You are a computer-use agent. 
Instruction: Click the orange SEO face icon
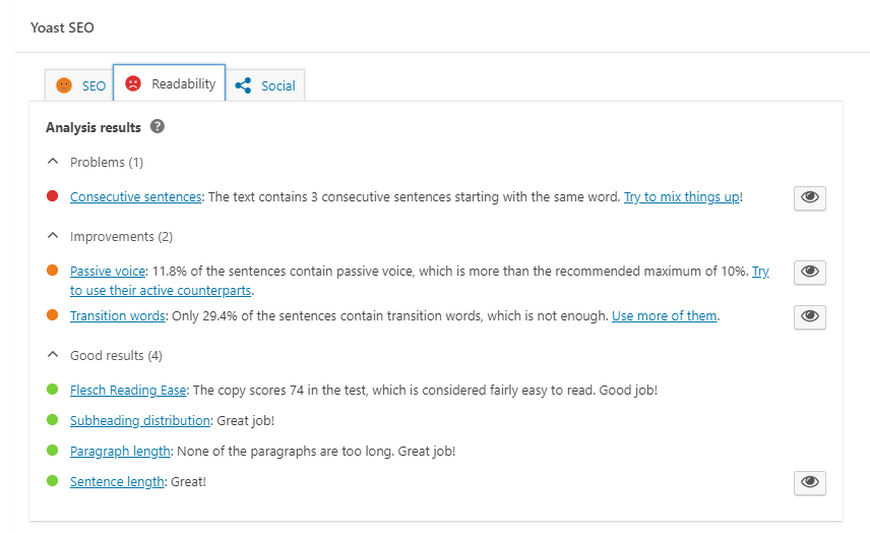tap(64, 85)
